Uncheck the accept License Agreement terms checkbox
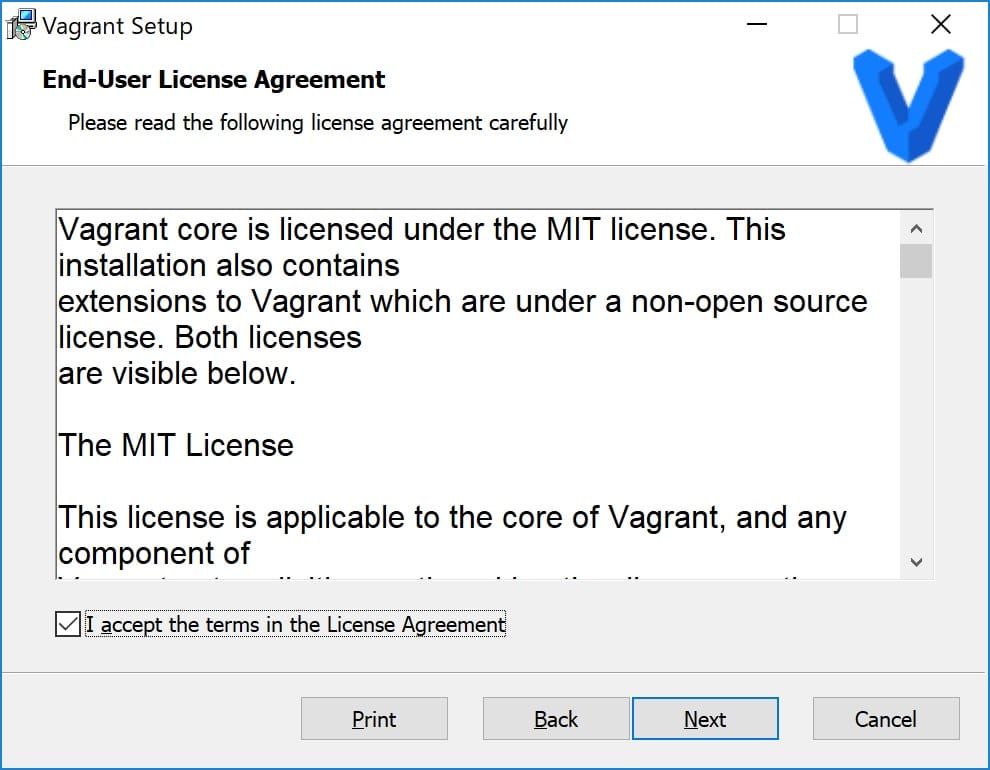 [x=68, y=624]
